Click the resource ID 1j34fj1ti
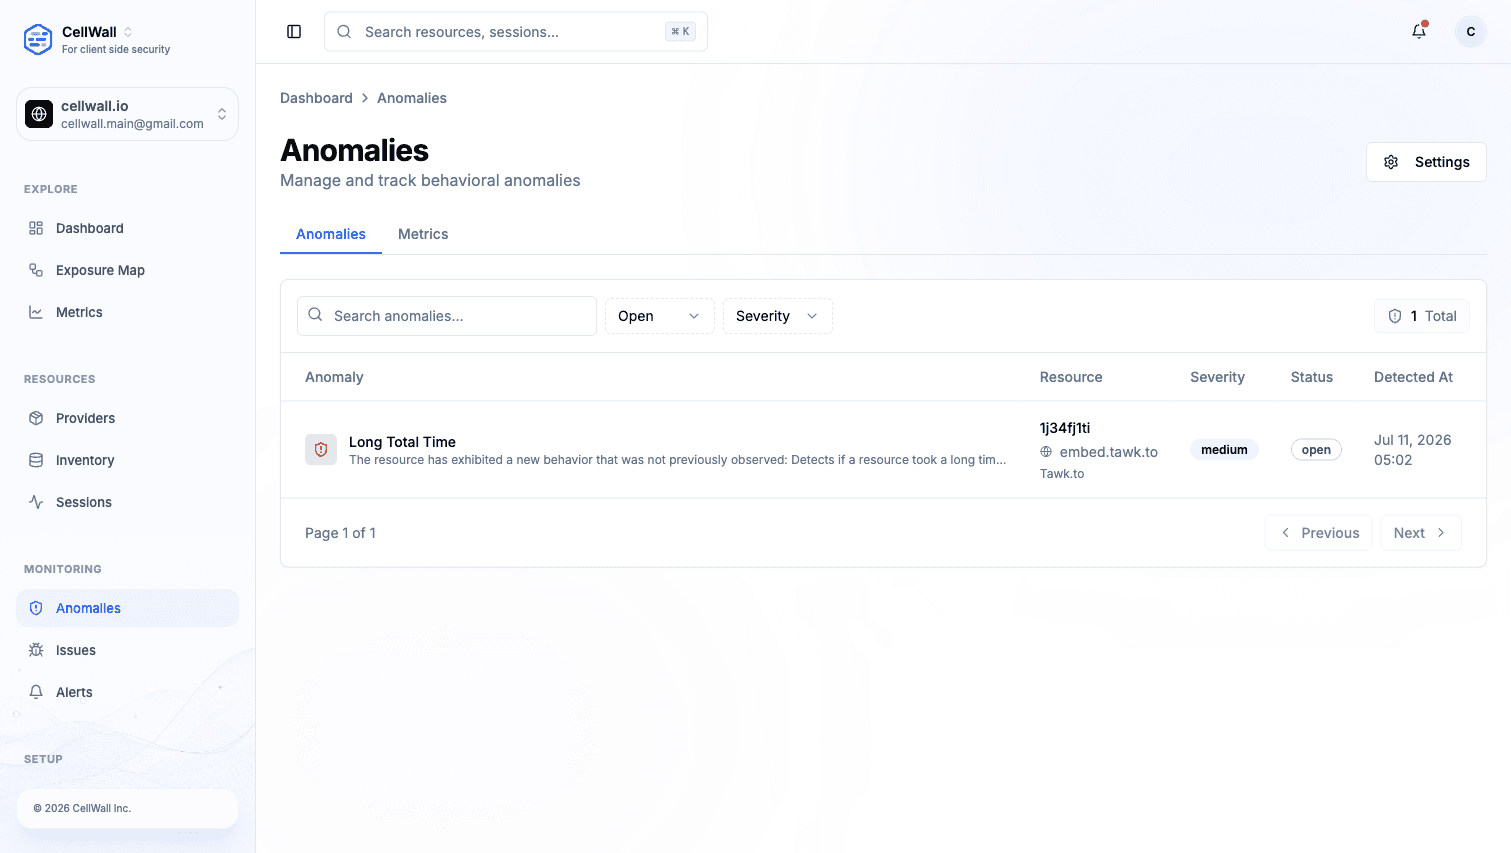Screen dimensions: 1511x853 click(1065, 428)
